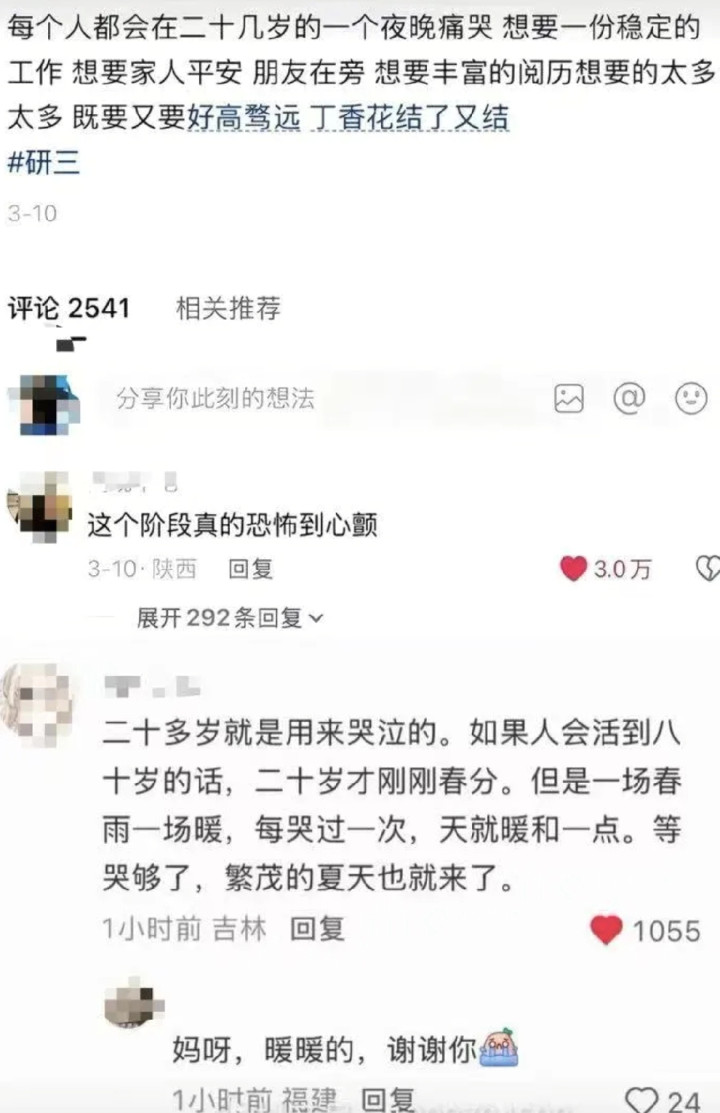Dislike the 陕西 comment with broken heart
This screenshot has height=1113, width=720.
pyautogui.click(x=707, y=568)
